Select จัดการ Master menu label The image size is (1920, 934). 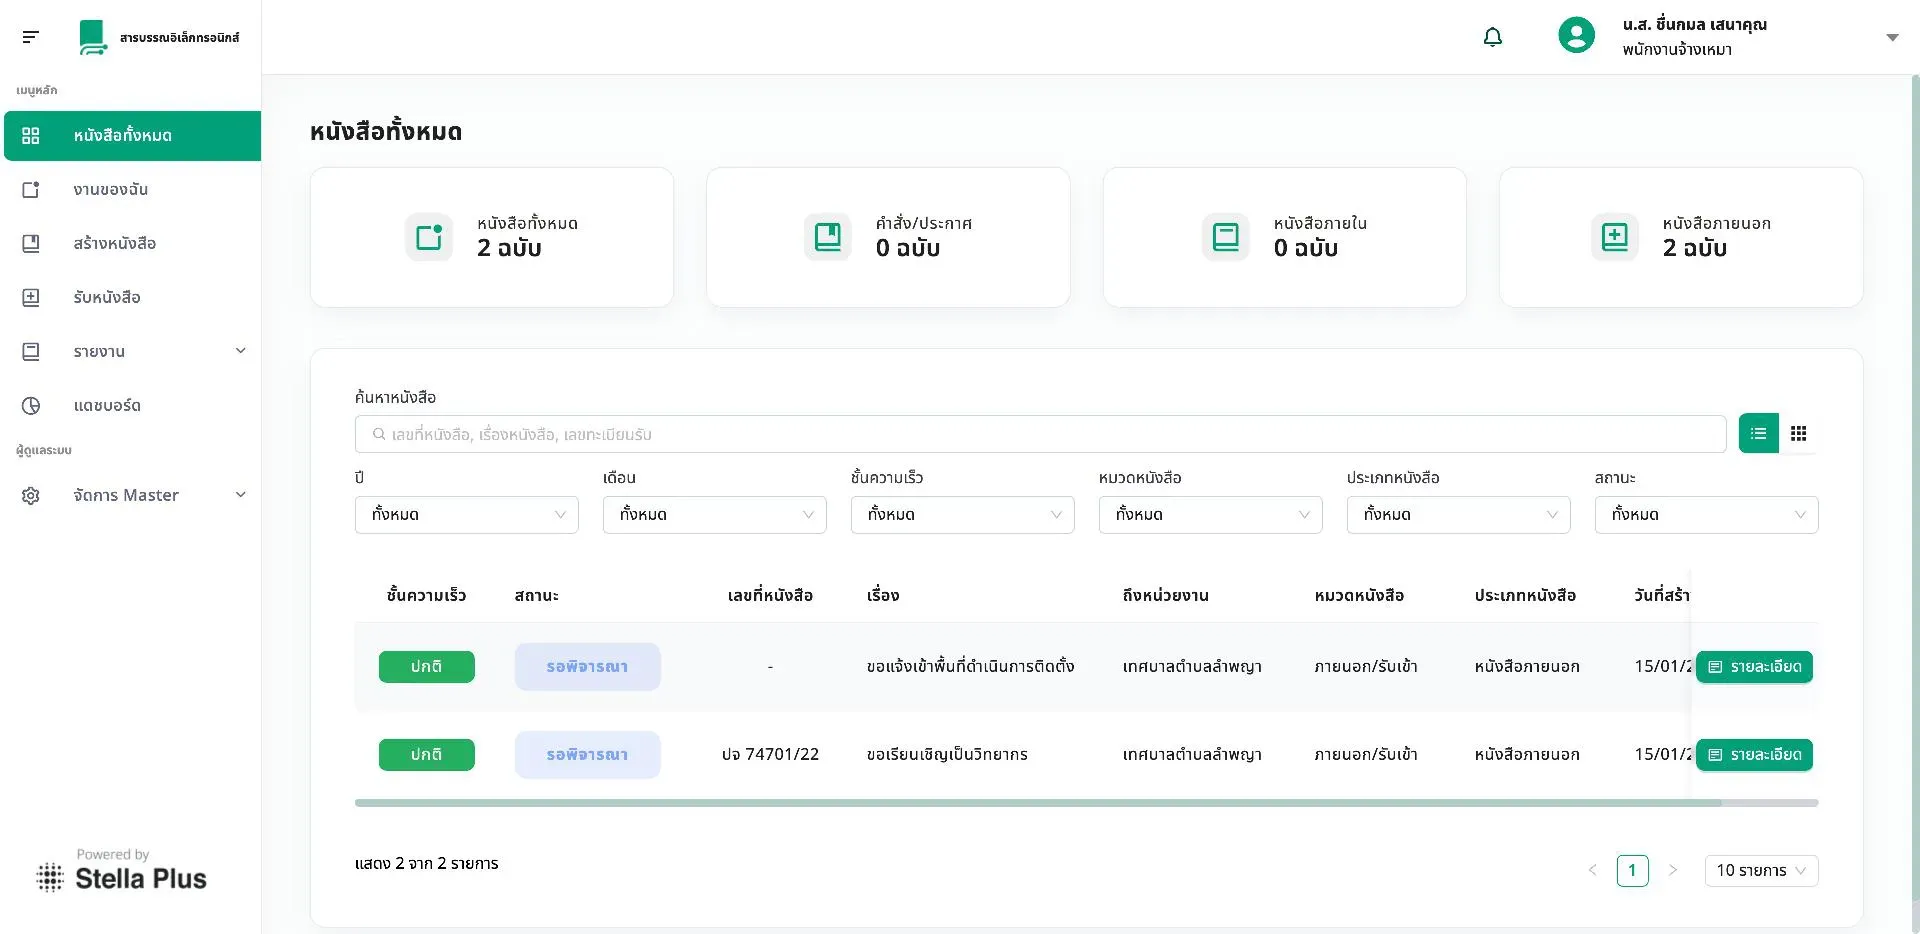126,496
